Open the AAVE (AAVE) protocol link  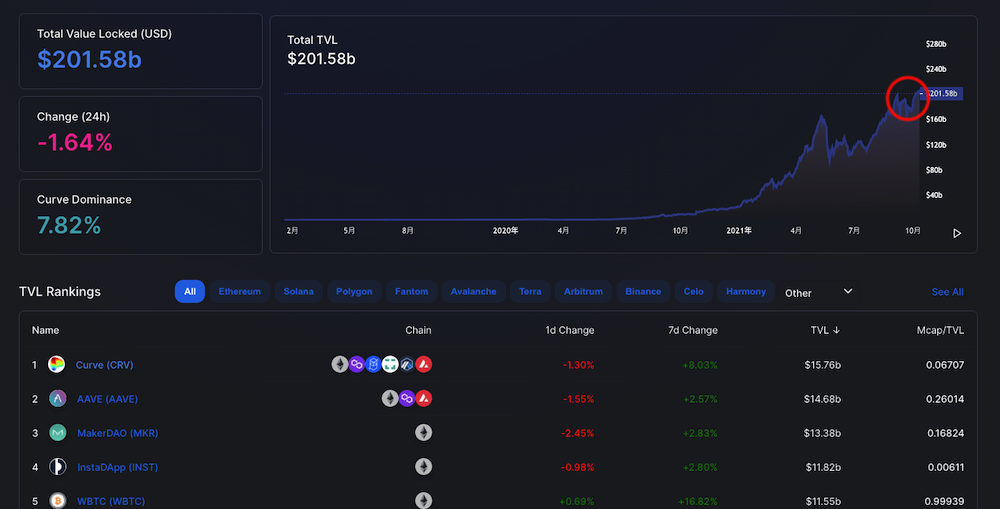(x=107, y=399)
